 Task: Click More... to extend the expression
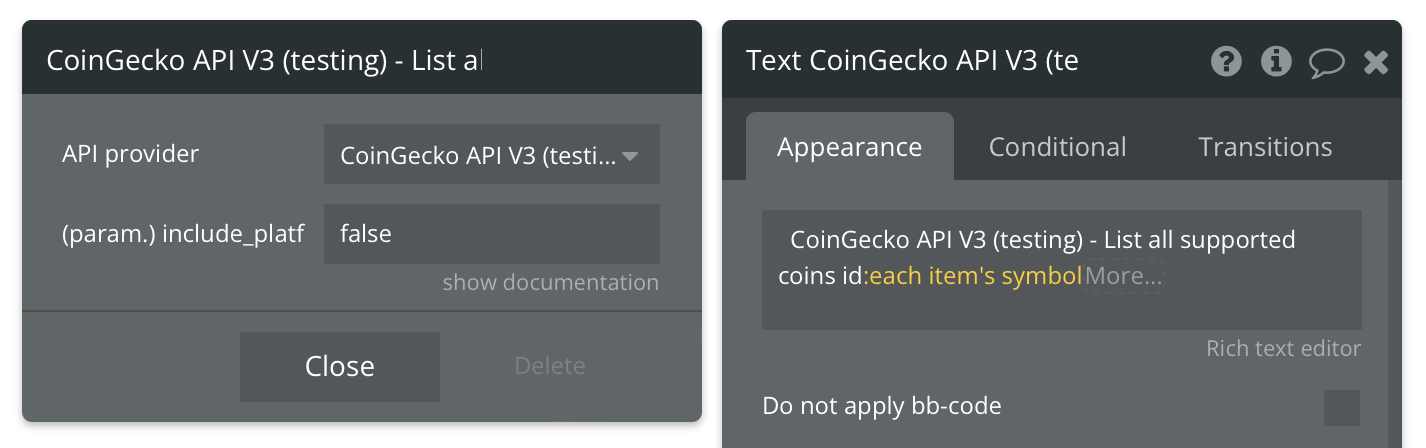(x=1125, y=276)
